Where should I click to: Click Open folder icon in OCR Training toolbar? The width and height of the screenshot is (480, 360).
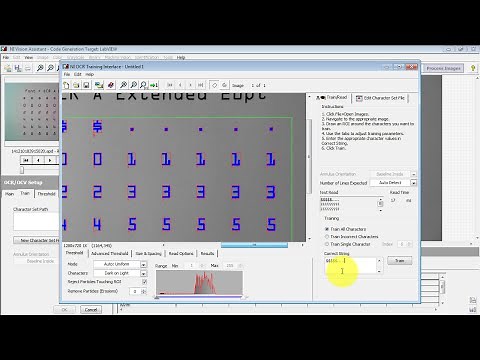click(x=76, y=85)
